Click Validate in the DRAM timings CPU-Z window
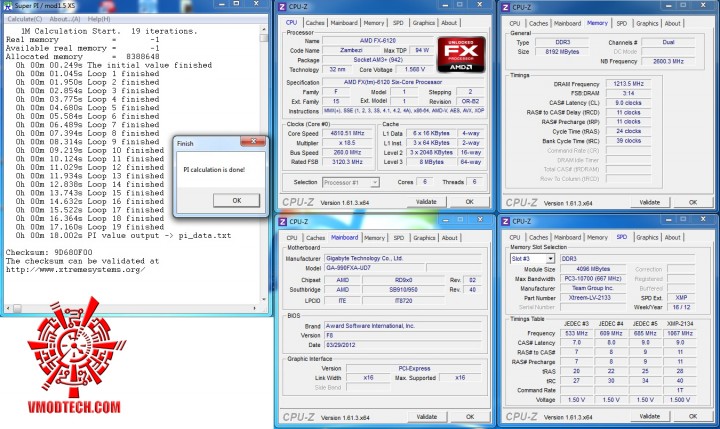This screenshot has width=720, height=429. click(x=649, y=202)
